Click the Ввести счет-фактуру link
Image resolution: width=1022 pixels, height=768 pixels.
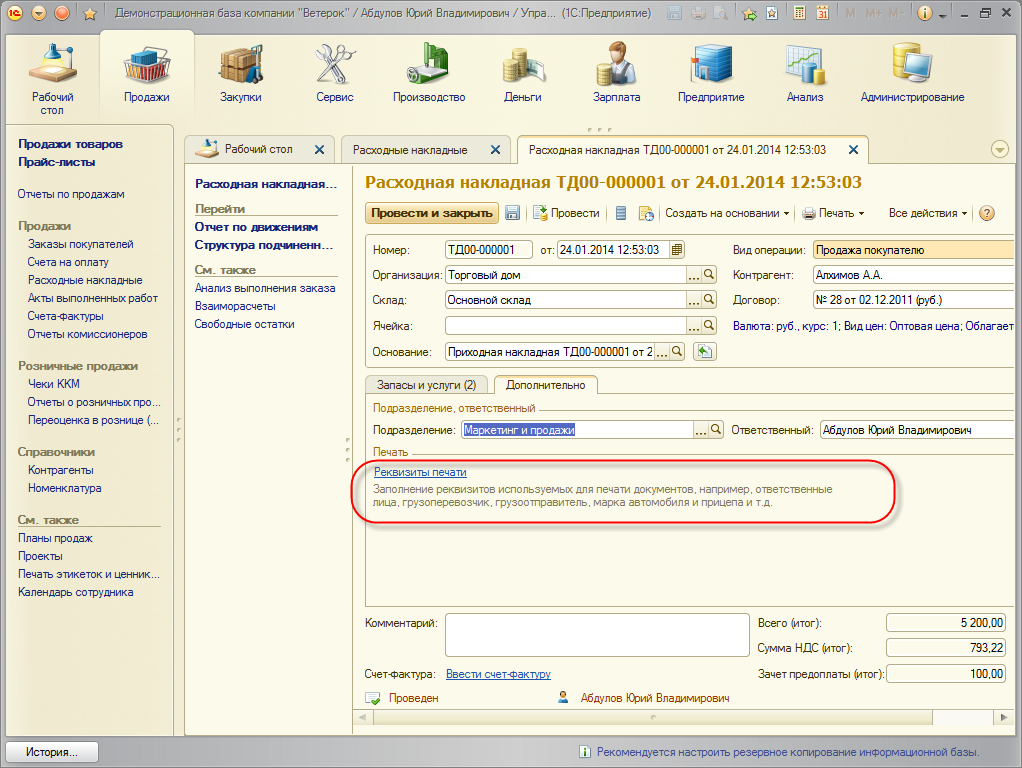pos(498,673)
